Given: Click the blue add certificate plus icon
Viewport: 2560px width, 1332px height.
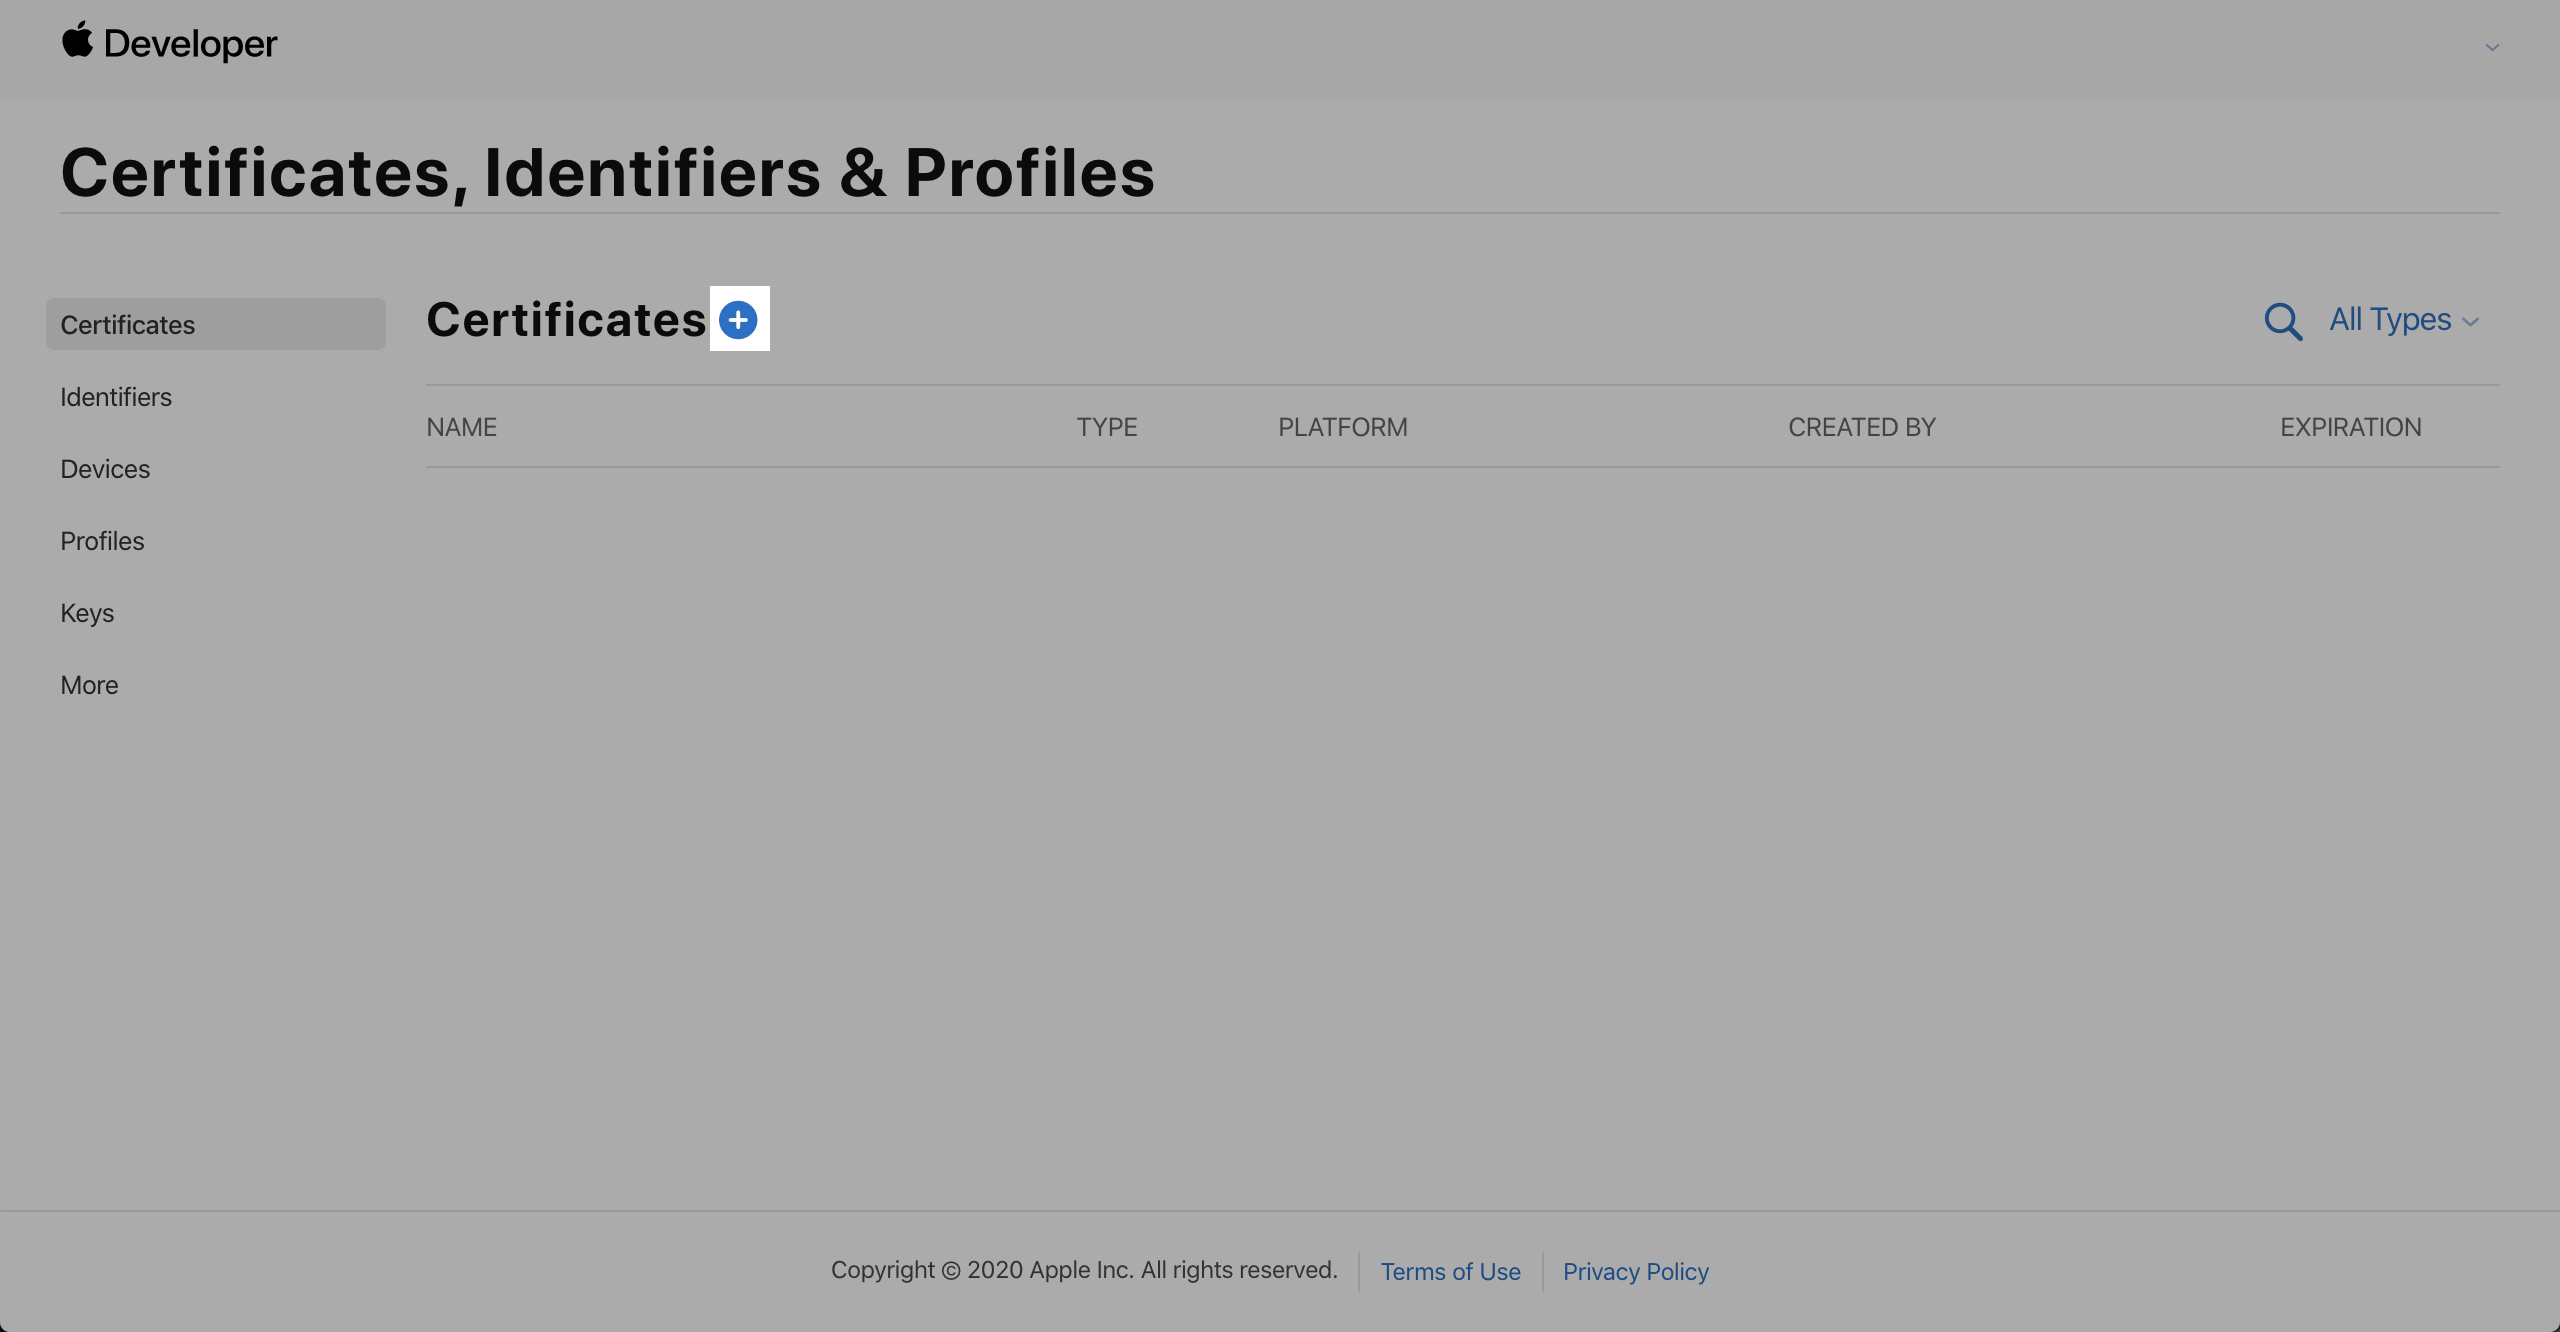Looking at the screenshot, I should (738, 320).
